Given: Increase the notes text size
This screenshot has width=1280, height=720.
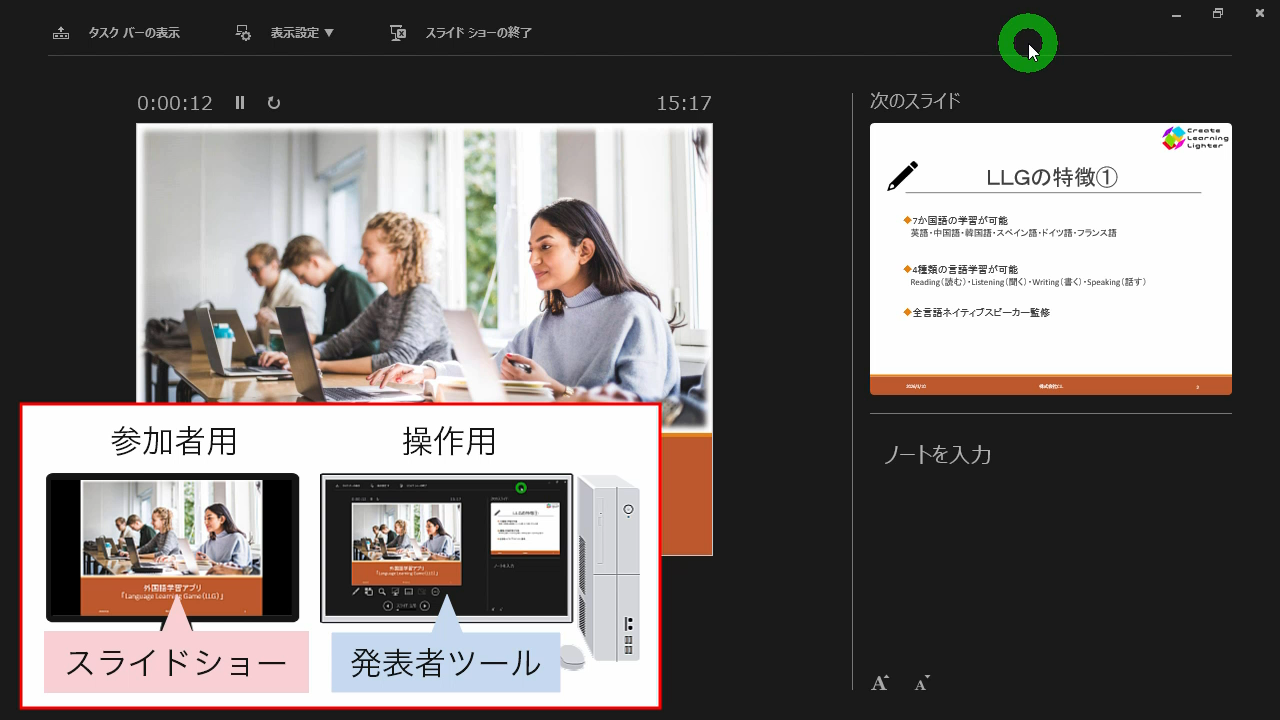Looking at the screenshot, I should click(879, 682).
